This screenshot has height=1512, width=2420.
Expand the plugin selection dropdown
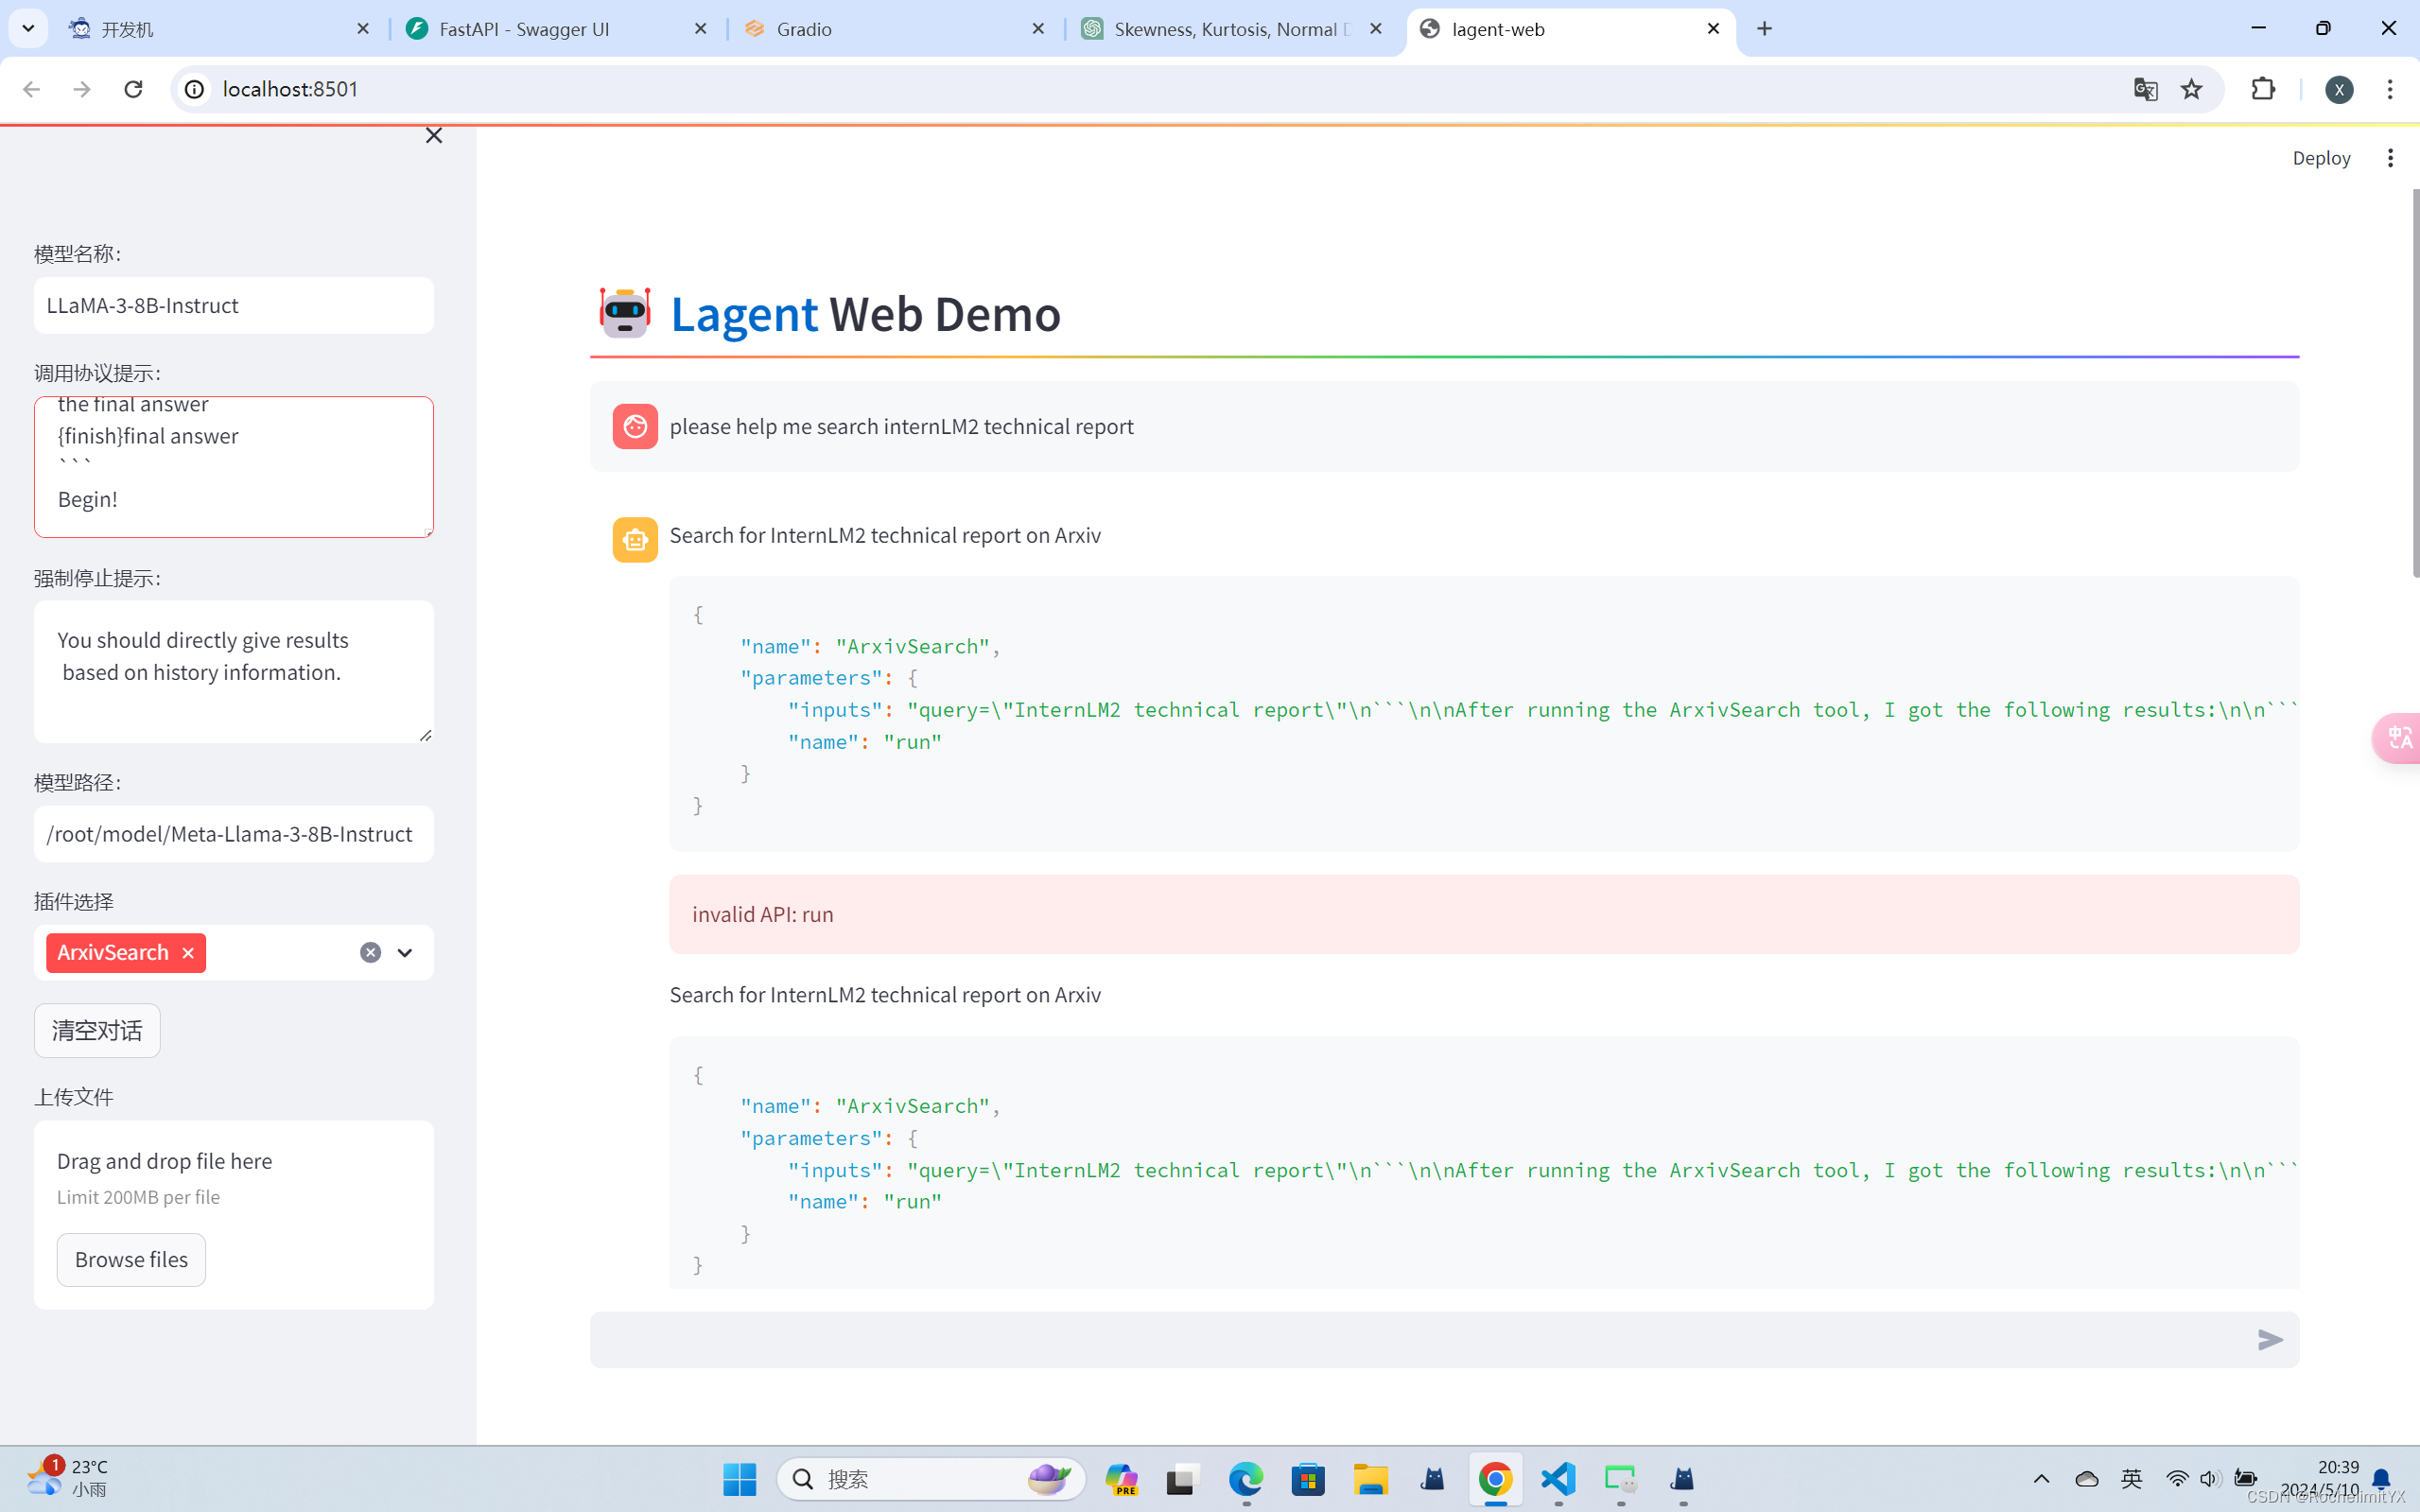[x=405, y=953]
